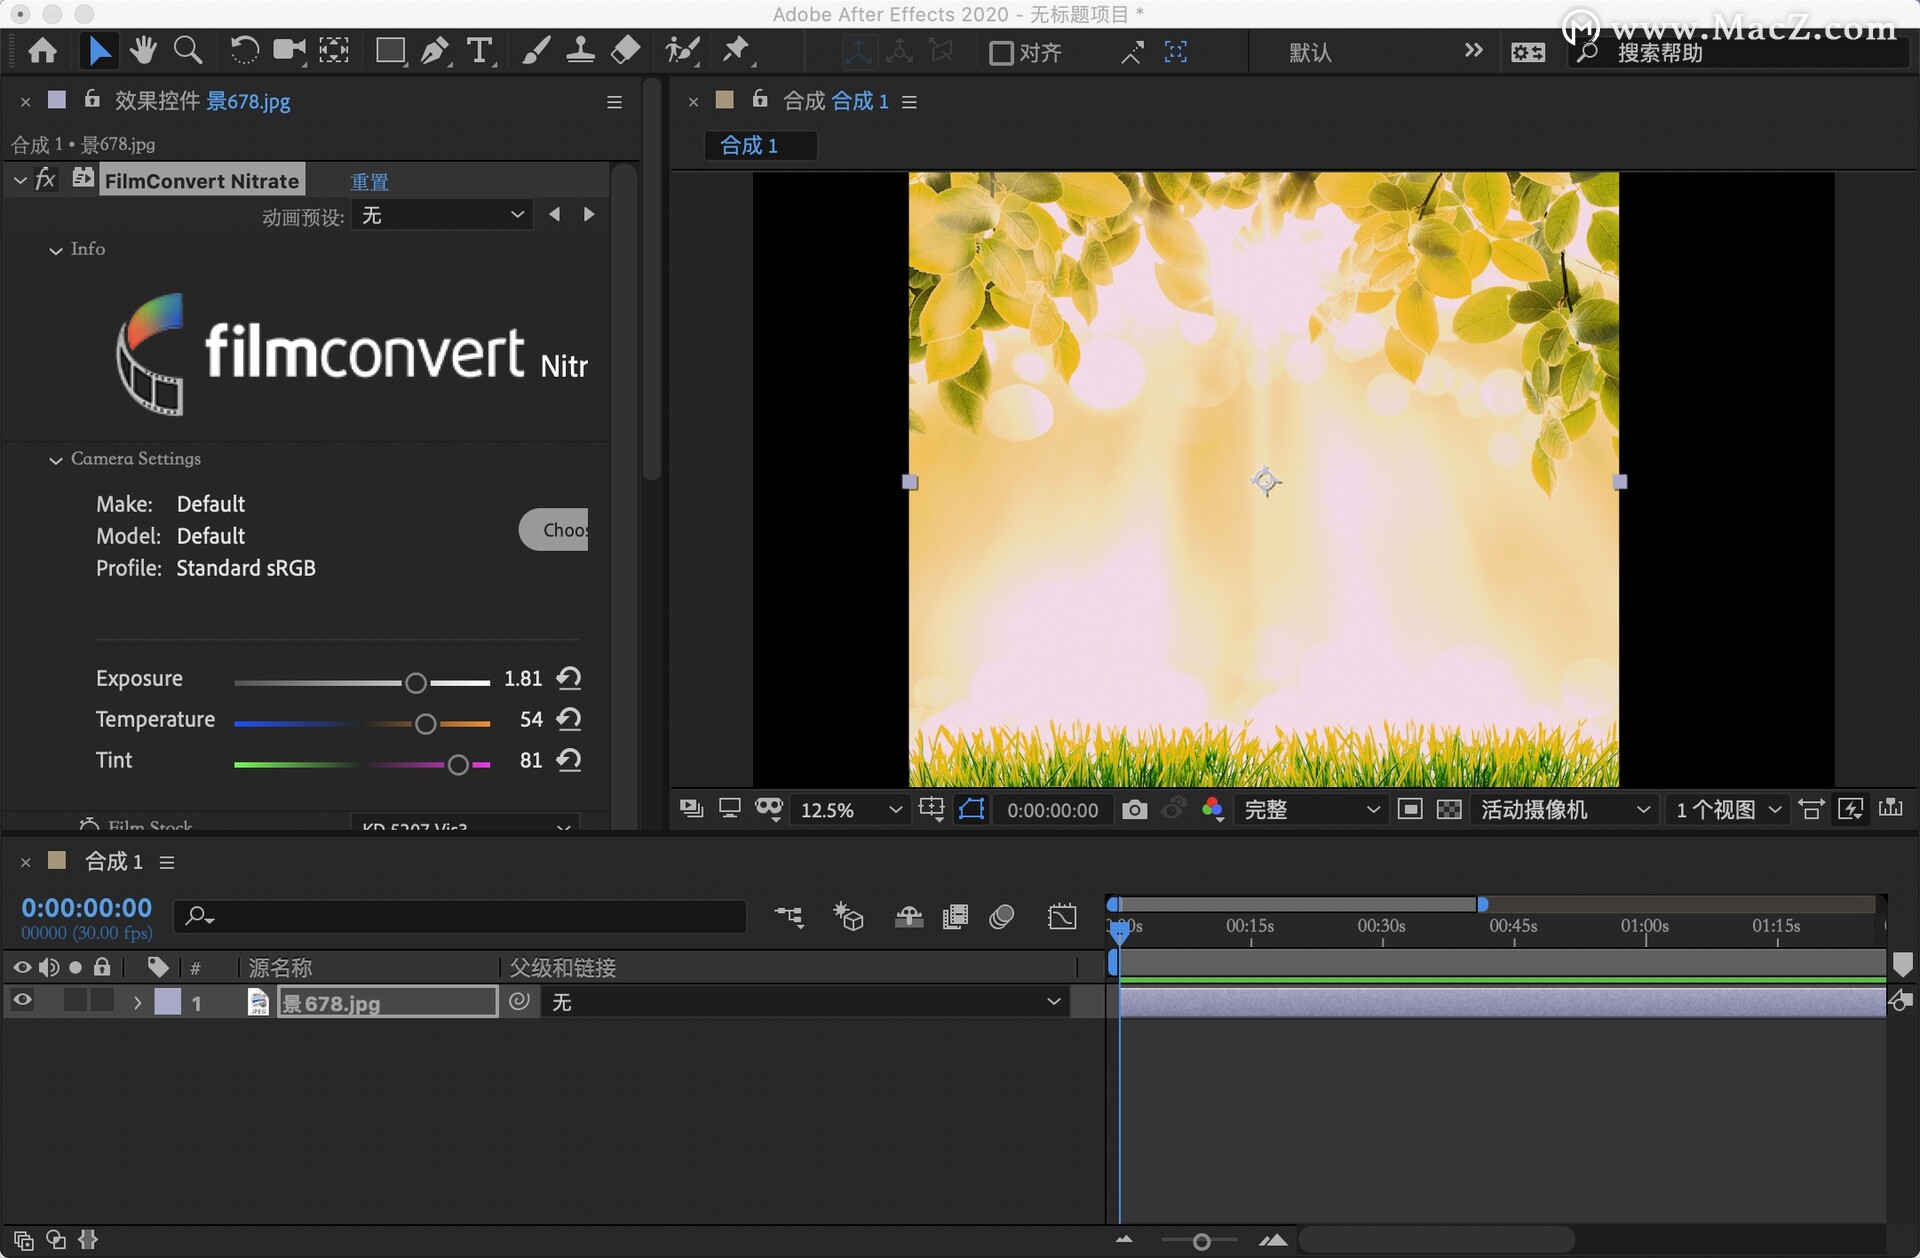Viewport: 1920px width, 1258px height.
Task: Hide the 景678.jpg layer via eye
Action: (22, 1001)
